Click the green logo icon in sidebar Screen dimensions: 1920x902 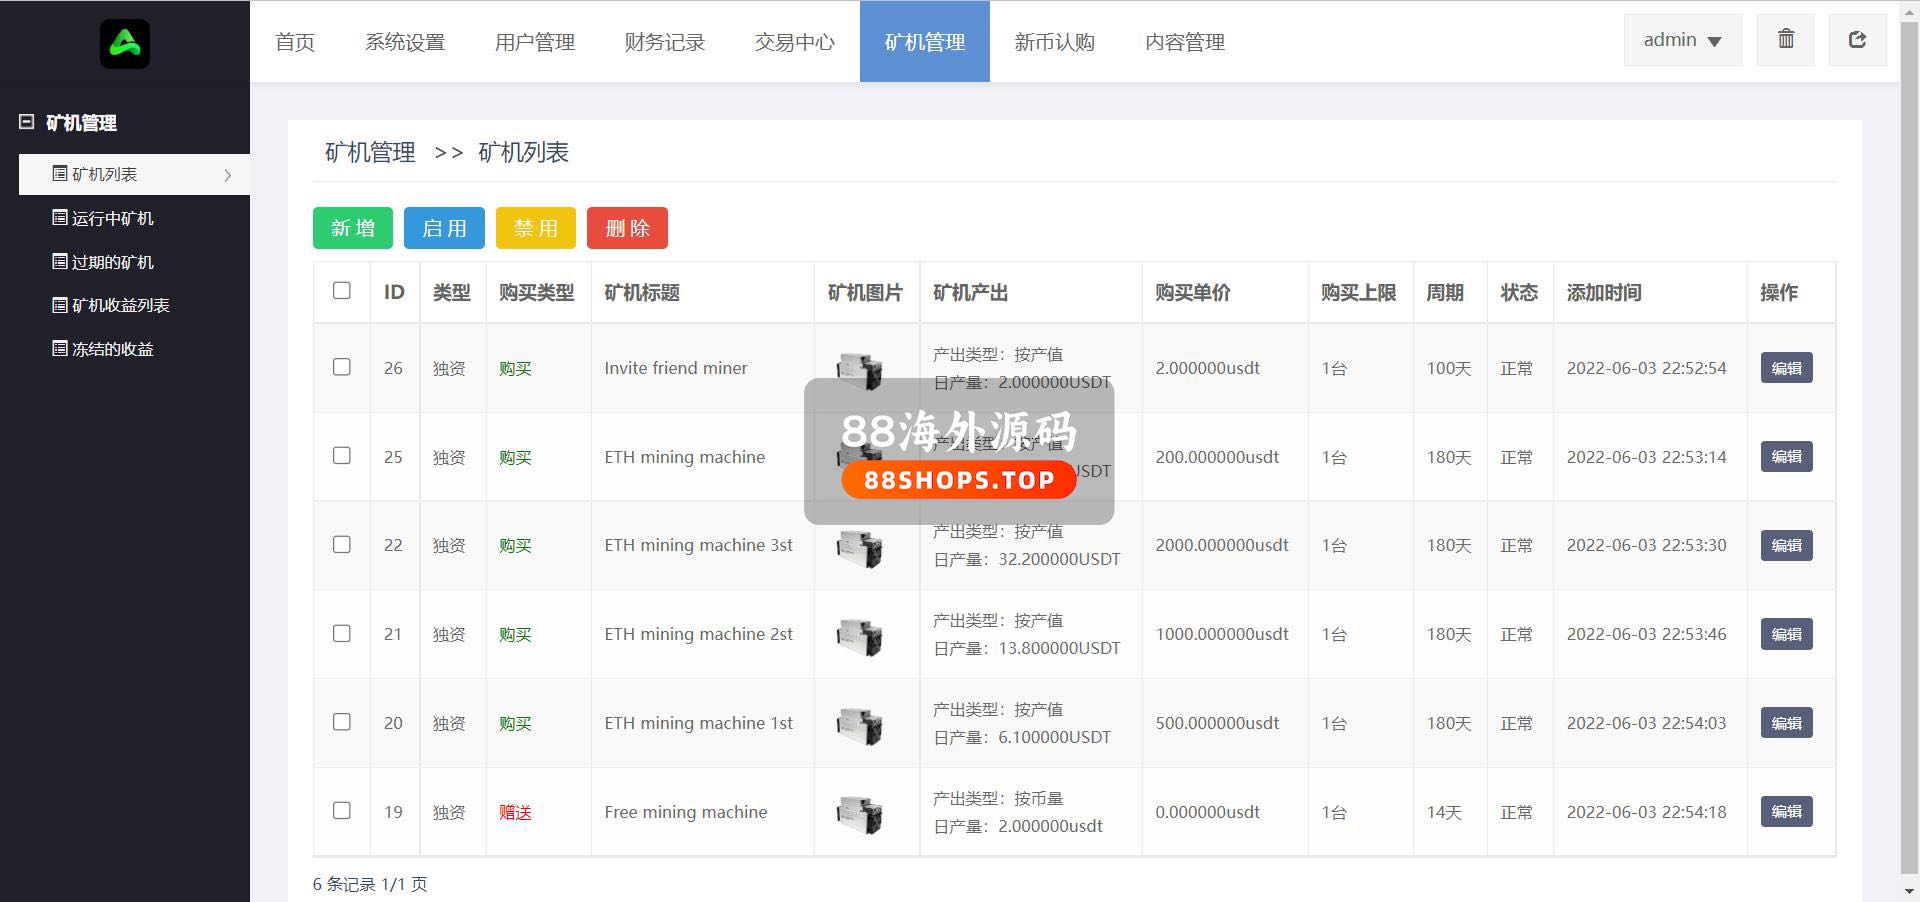125,44
